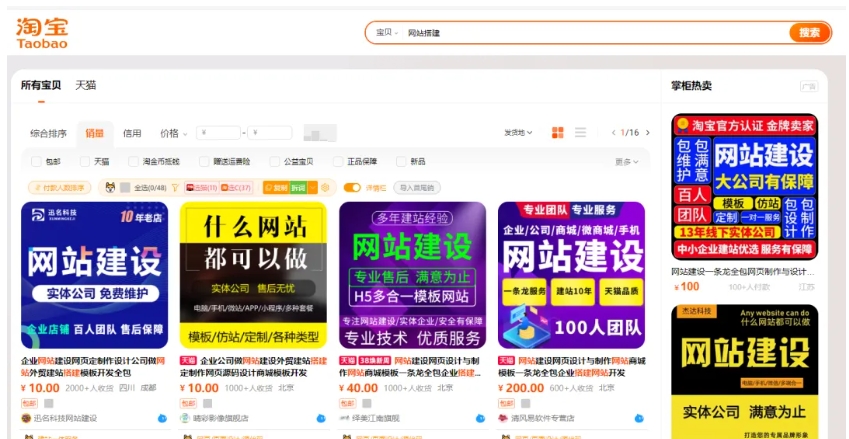The height and width of the screenshot is (439, 849).
Task: Click the 付款人数排序 button
Action: click(x=60, y=188)
